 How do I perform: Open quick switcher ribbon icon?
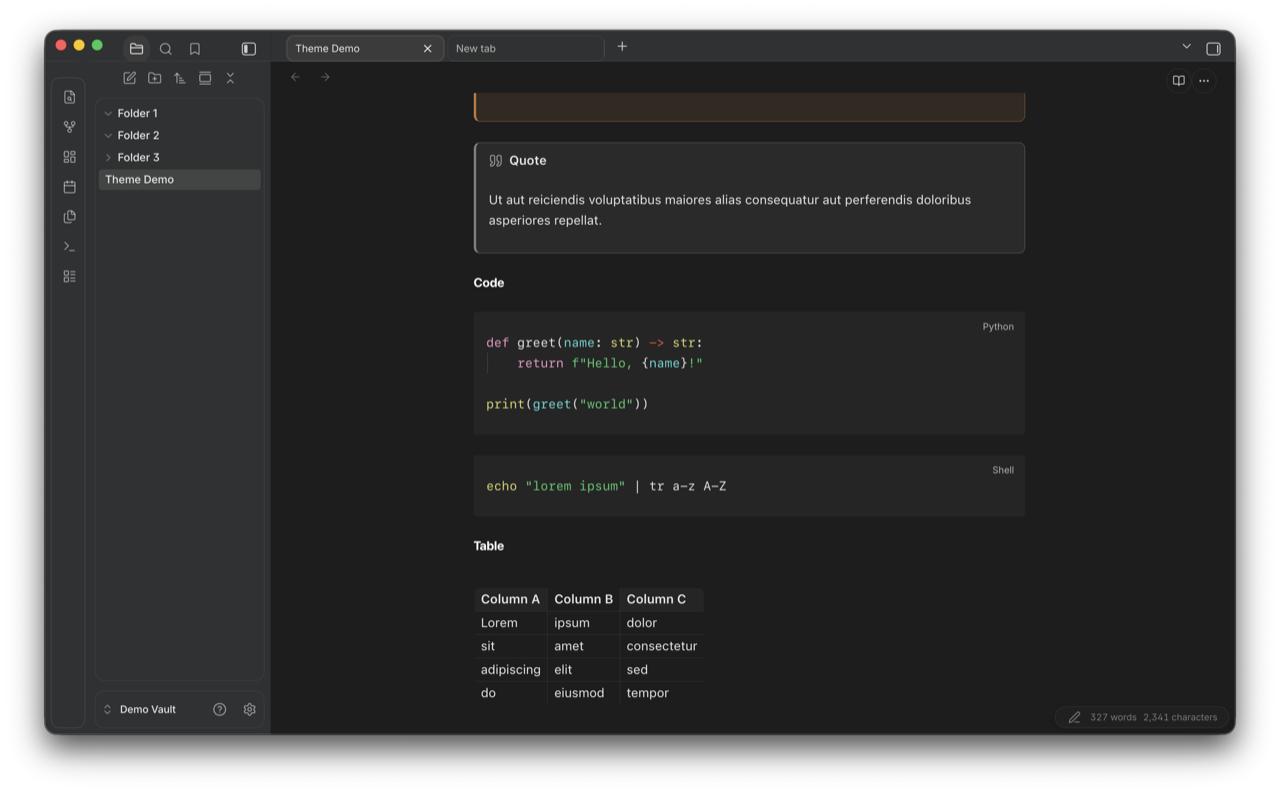[69, 97]
